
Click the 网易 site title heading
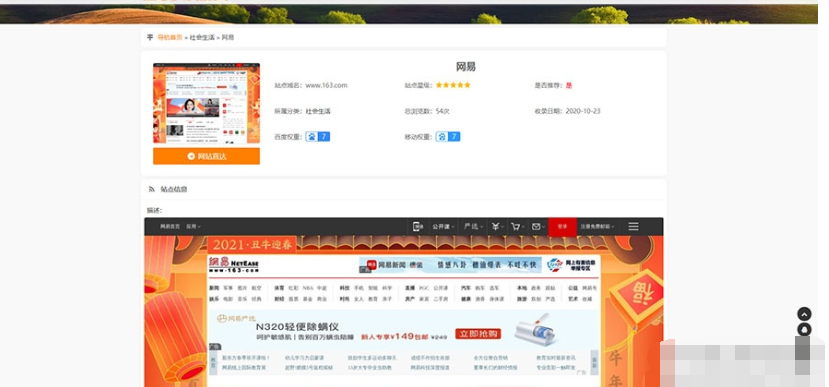click(x=466, y=67)
